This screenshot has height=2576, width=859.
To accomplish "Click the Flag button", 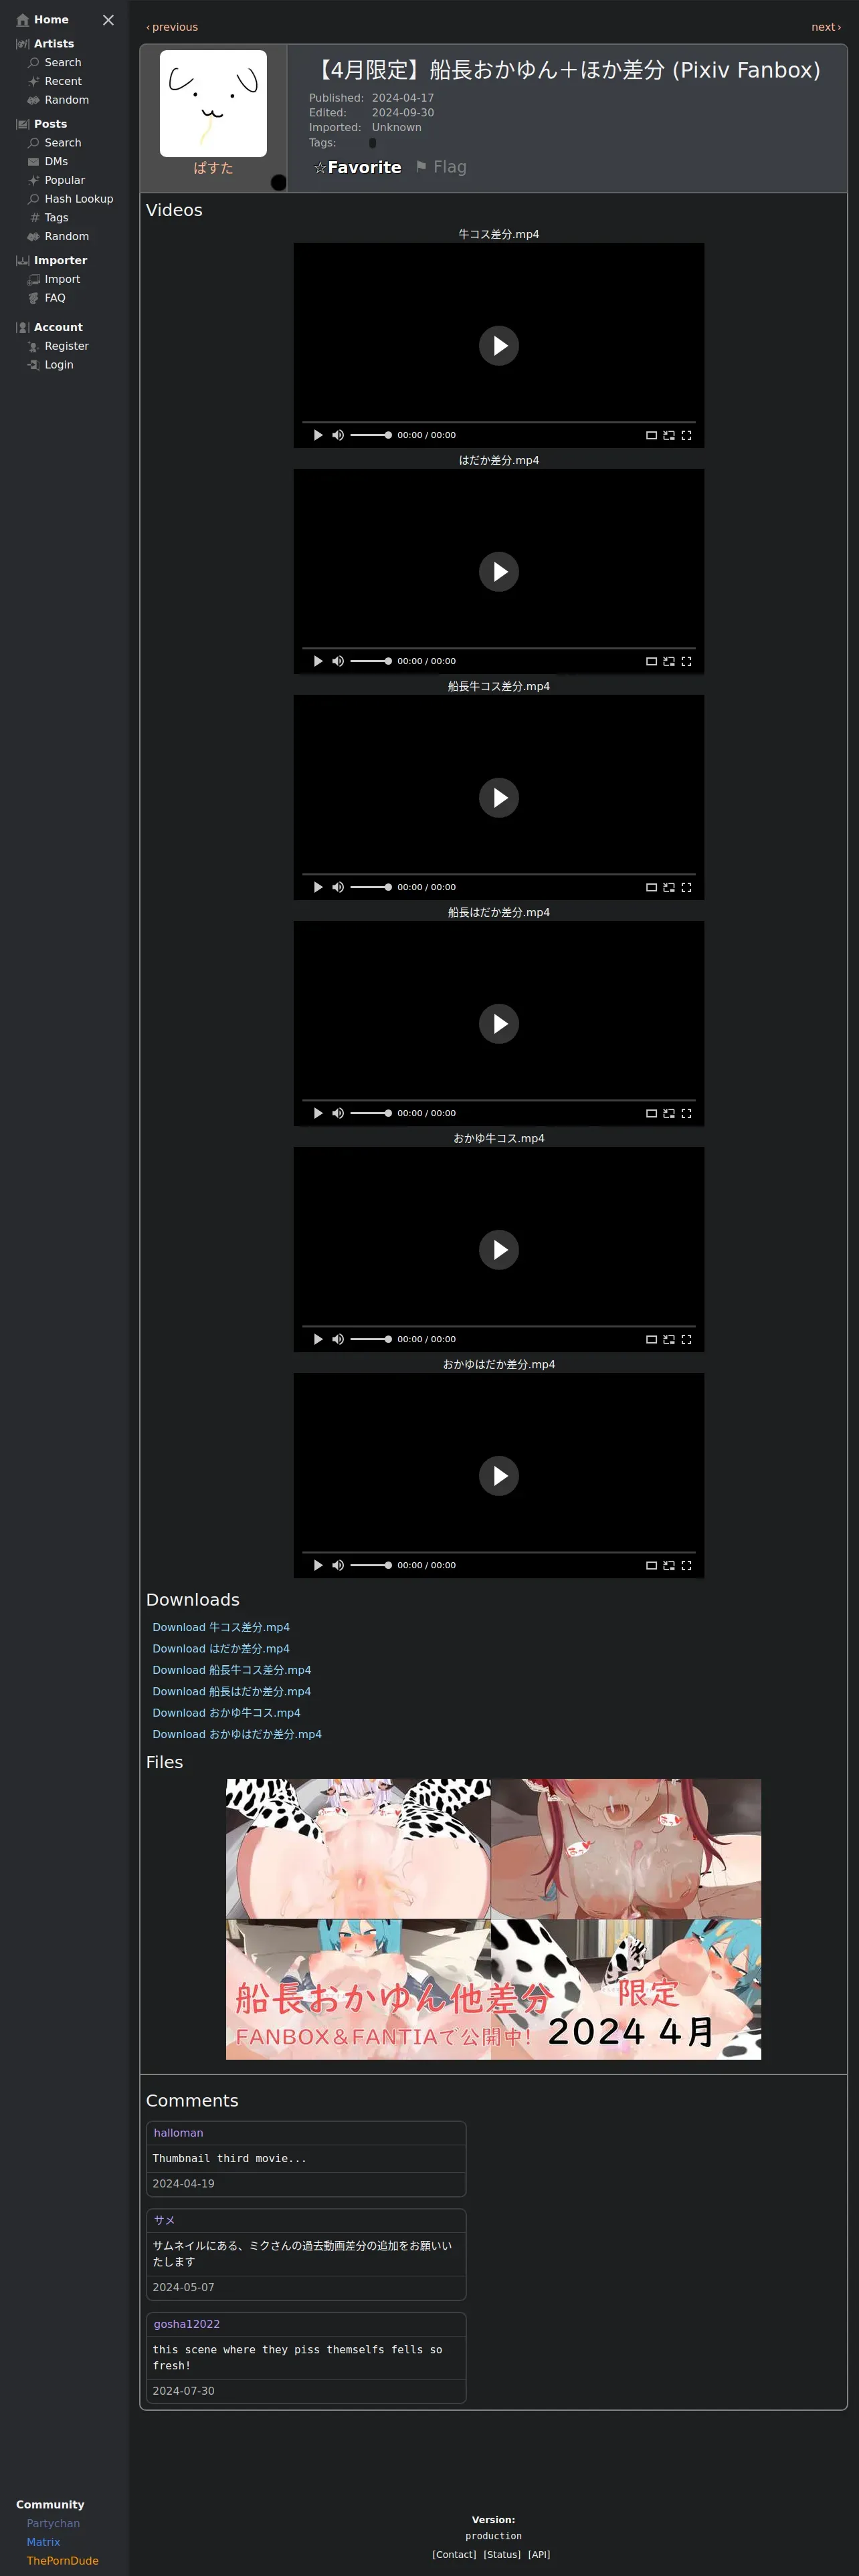I will click(441, 167).
